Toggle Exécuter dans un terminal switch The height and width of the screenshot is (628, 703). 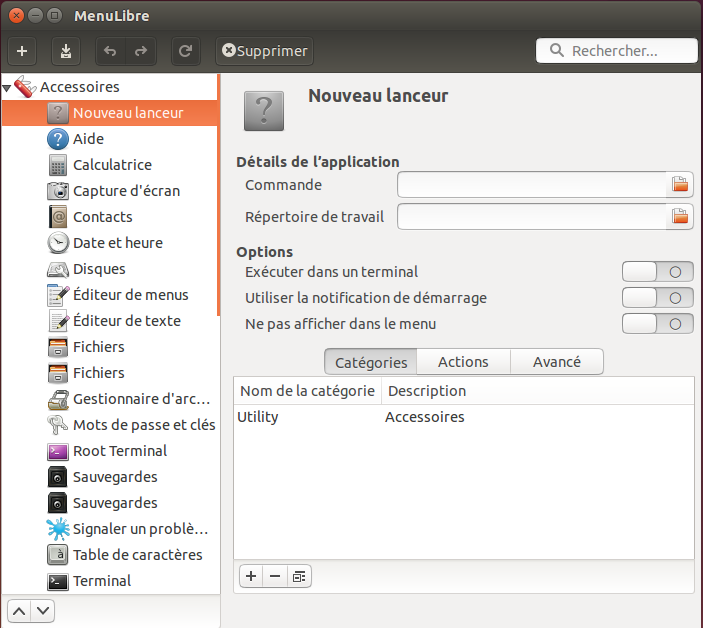(658, 272)
